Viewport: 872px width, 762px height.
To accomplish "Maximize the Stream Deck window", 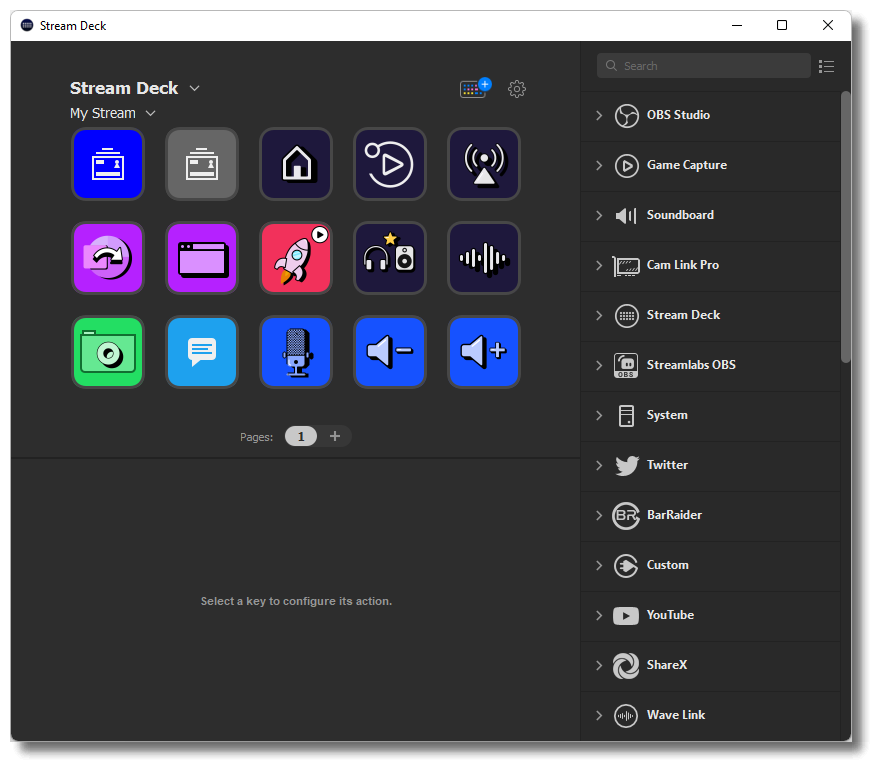I will [782, 25].
